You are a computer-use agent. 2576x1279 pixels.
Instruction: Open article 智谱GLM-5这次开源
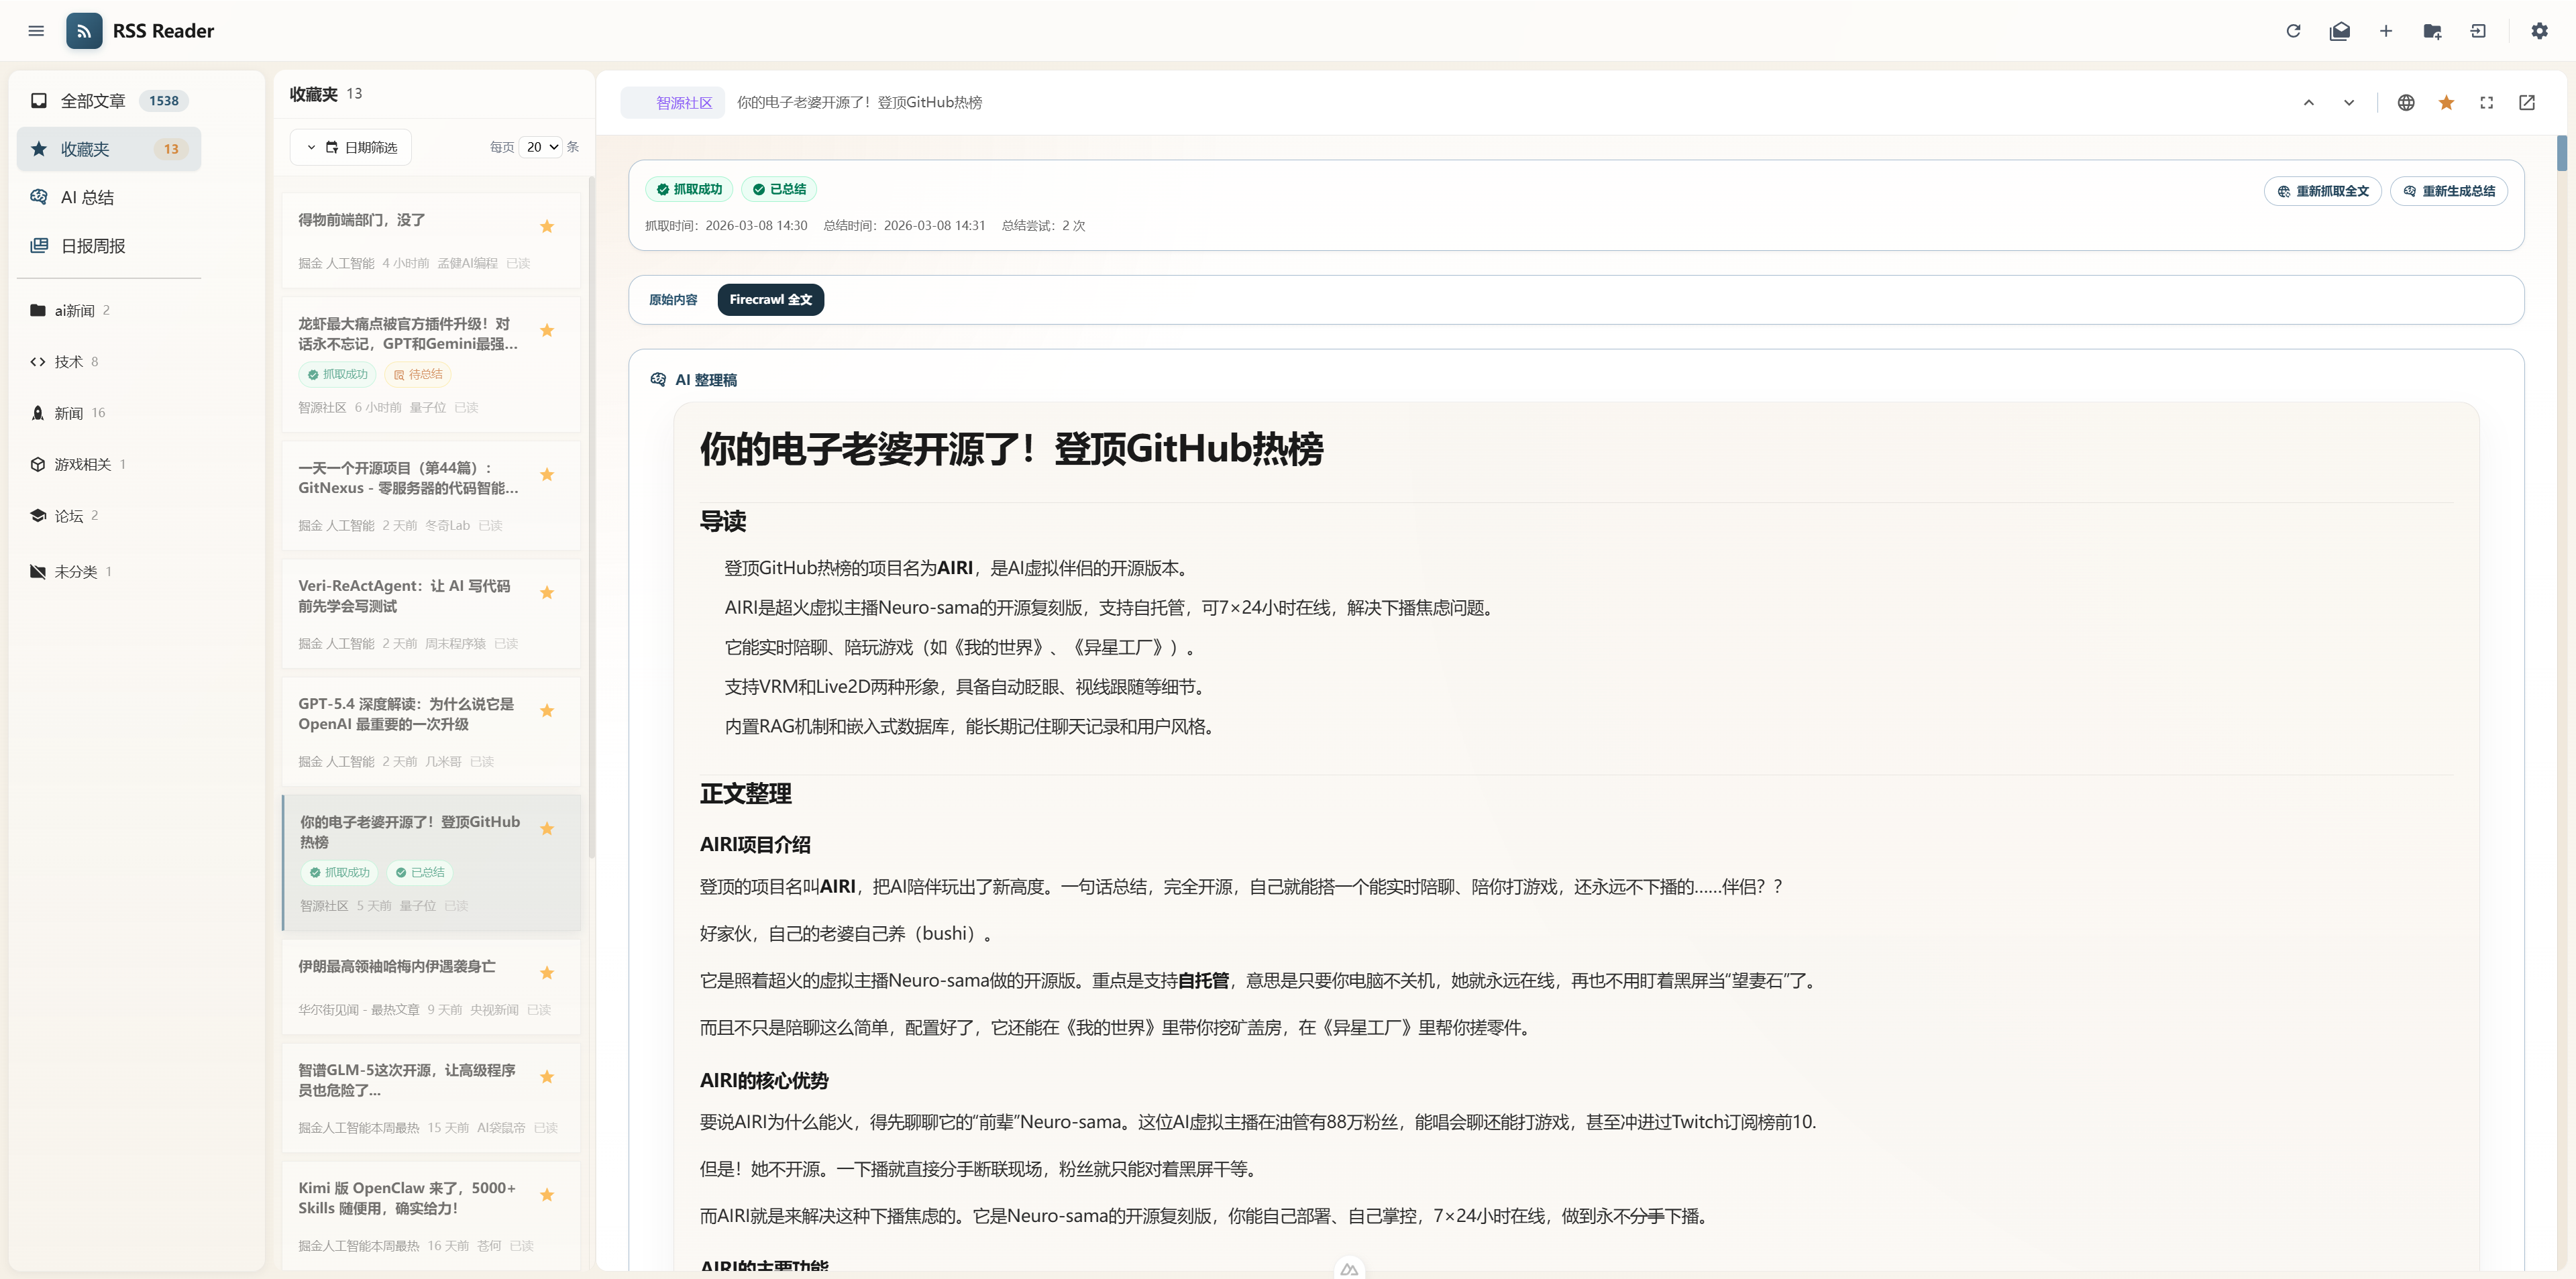click(x=431, y=1097)
